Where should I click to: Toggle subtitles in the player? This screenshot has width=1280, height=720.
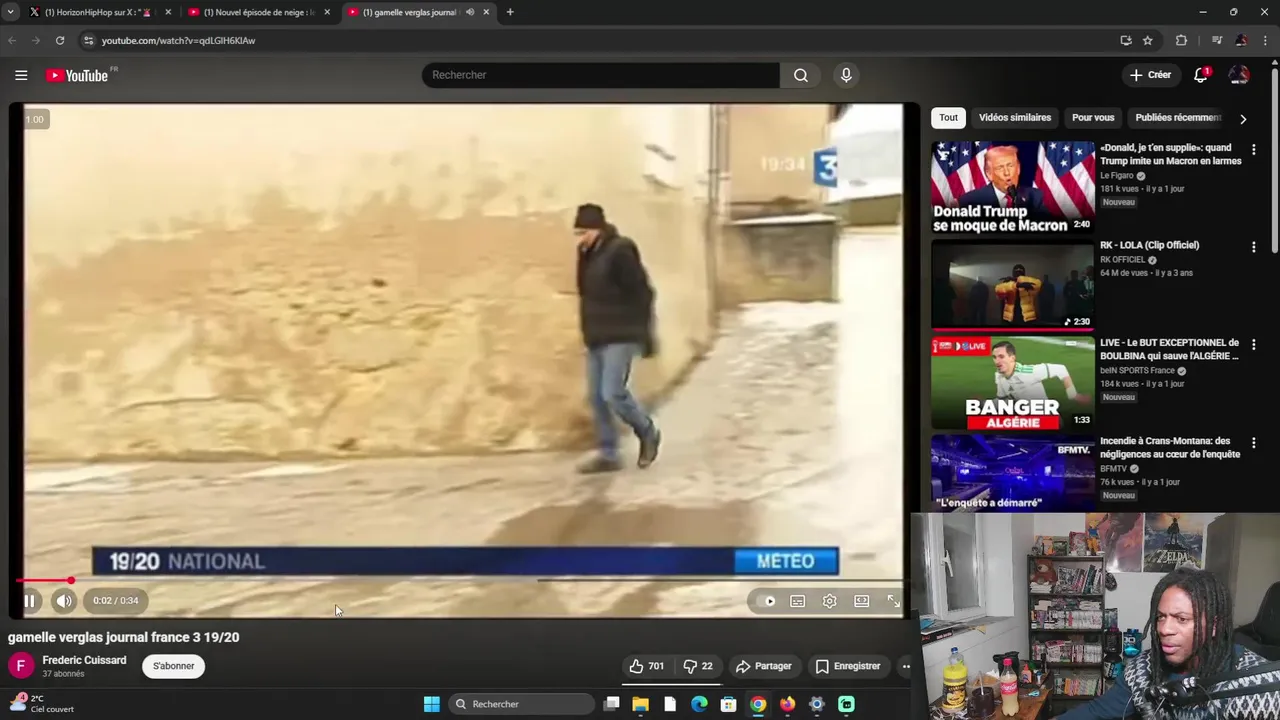(797, 601)
